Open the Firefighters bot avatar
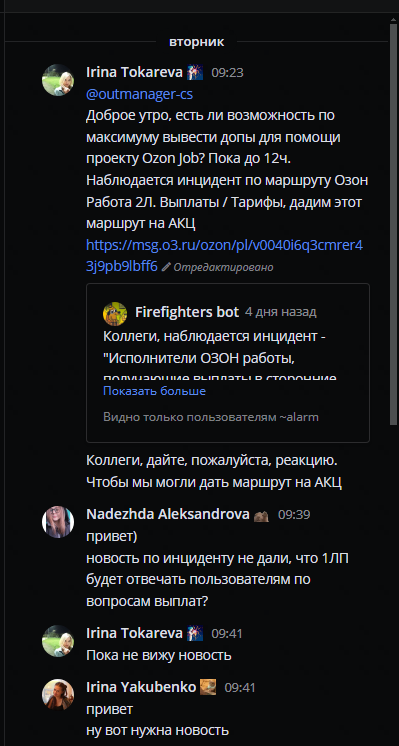The width and height of the screenshot is (399, 746). [115, 314]
